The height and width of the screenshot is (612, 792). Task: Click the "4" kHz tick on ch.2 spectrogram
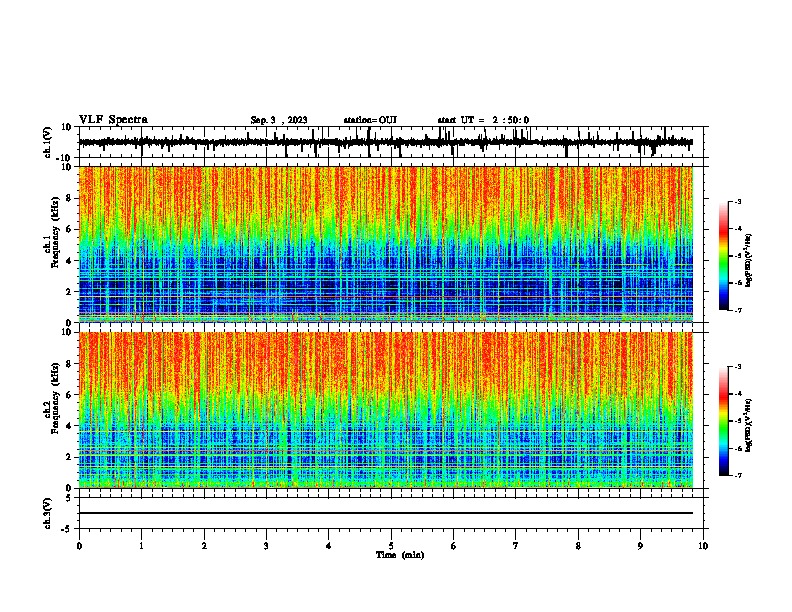click(x=69, y=426)
